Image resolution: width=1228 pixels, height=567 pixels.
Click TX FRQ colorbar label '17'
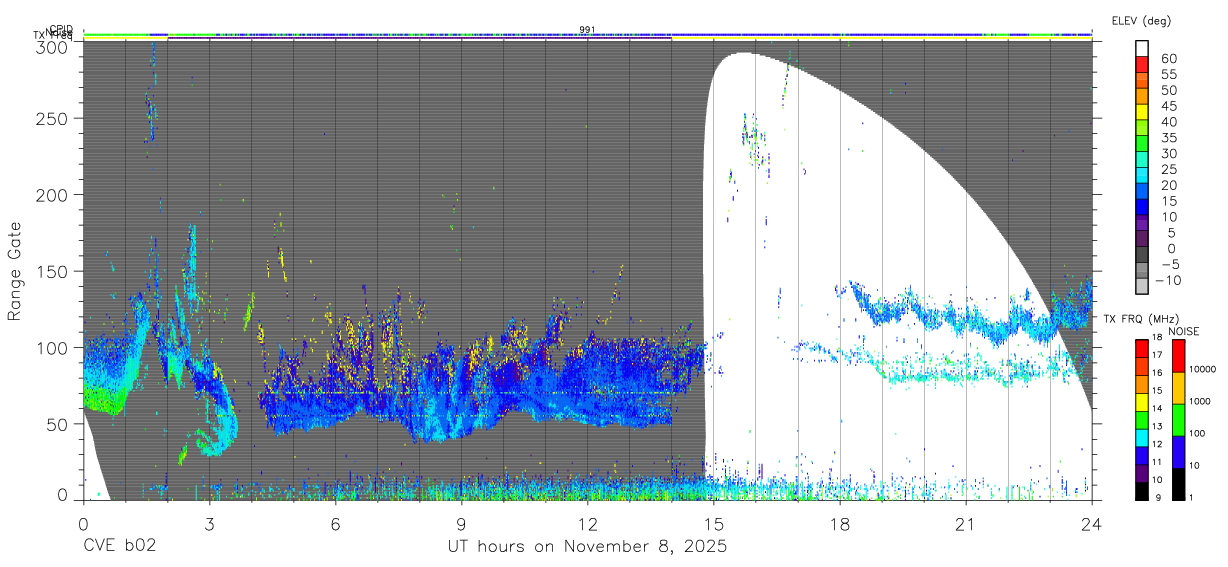point(1159,355)
